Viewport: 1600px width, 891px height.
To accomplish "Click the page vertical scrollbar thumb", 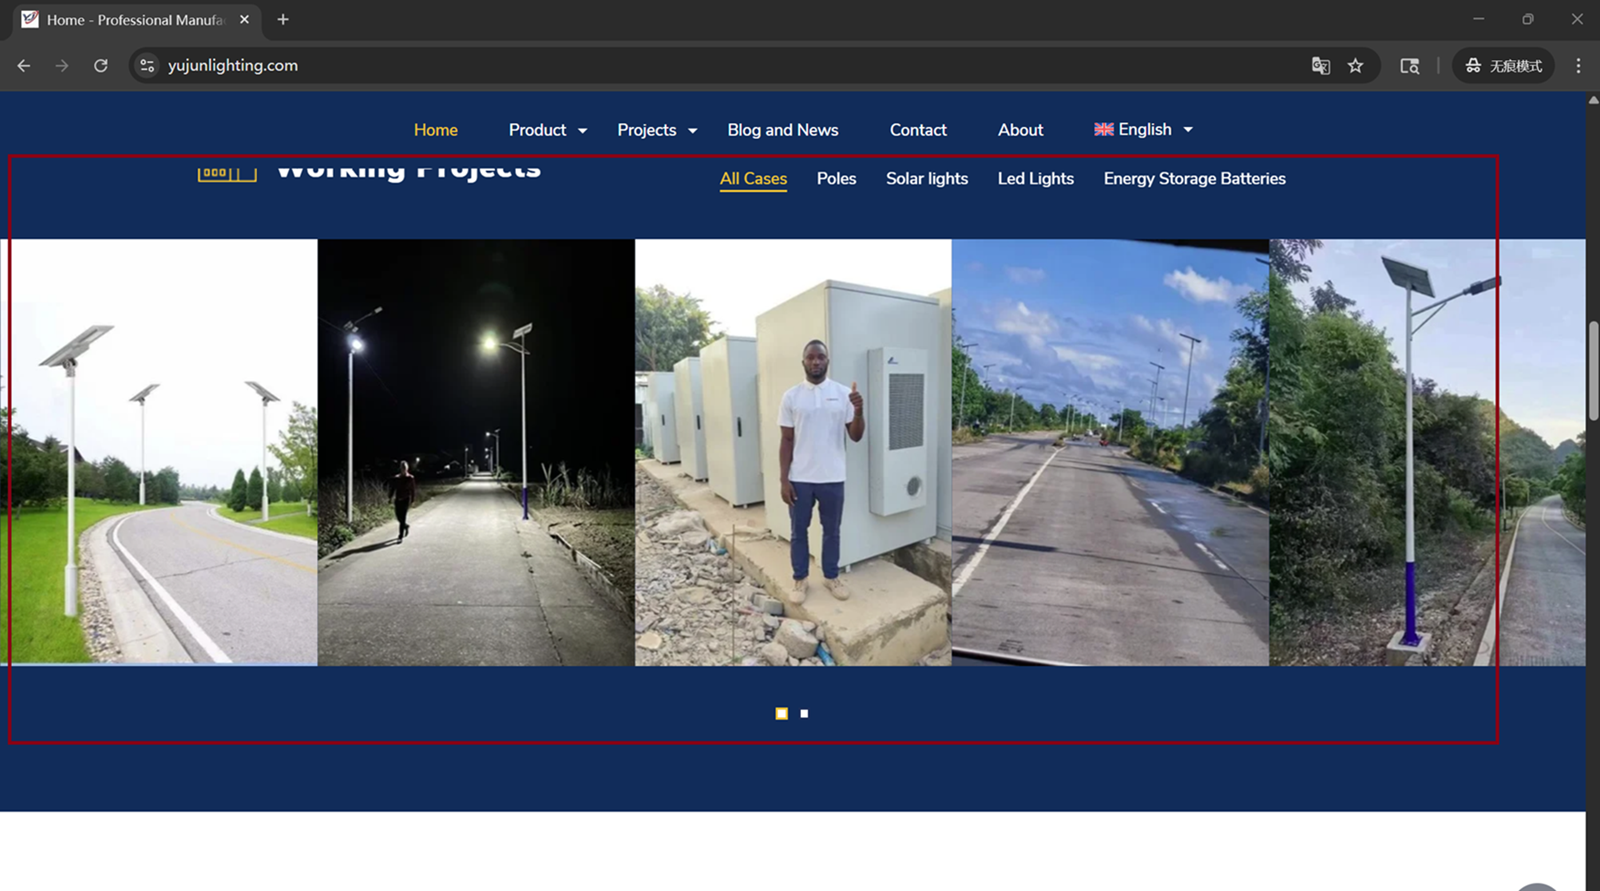I will (x=1592, y=370).
